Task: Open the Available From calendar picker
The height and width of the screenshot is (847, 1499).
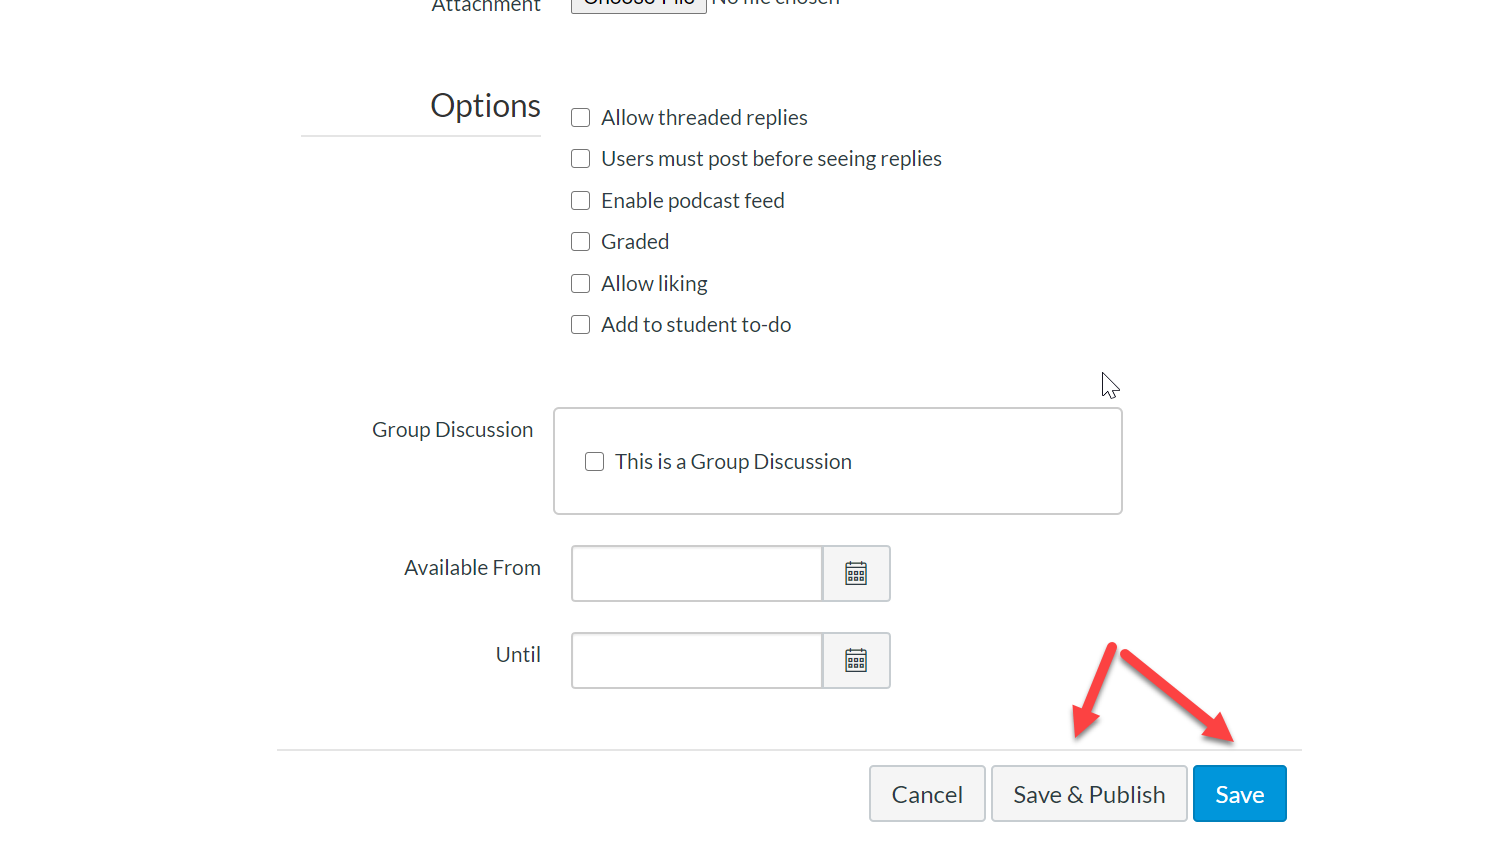Action: (x=856, y=573)
